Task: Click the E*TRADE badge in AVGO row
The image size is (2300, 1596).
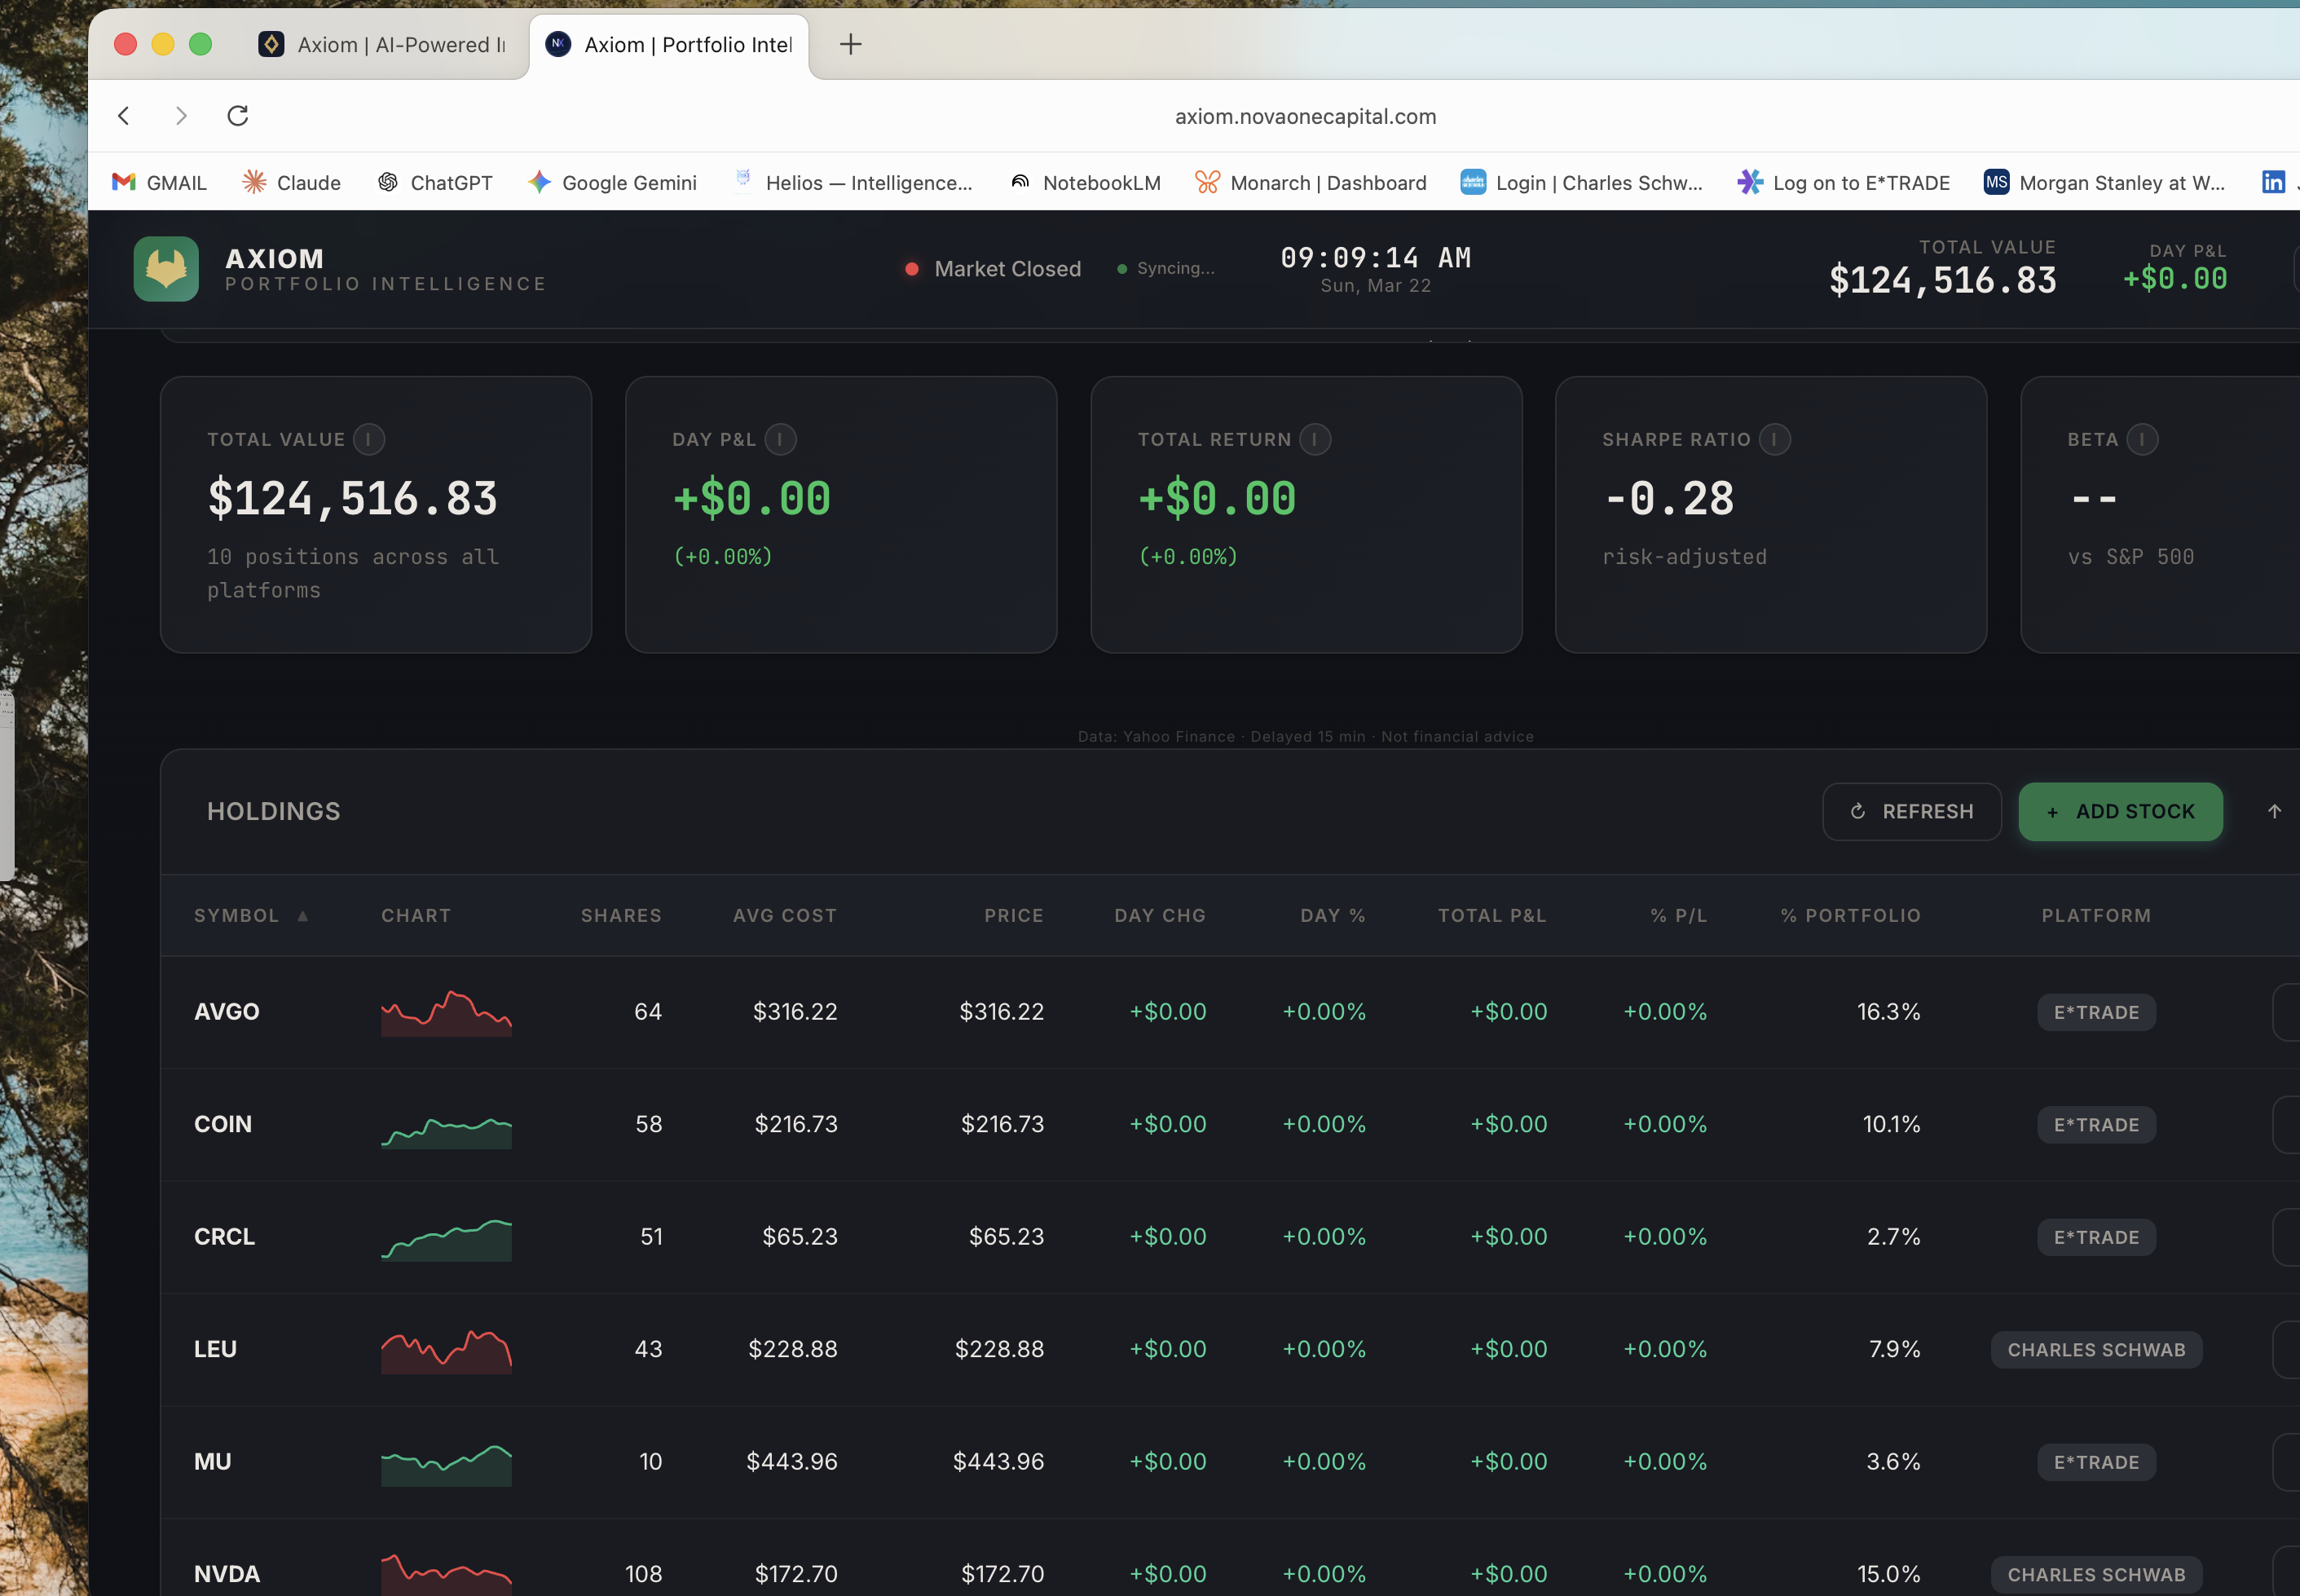Action: [x=2096, y=1012]
